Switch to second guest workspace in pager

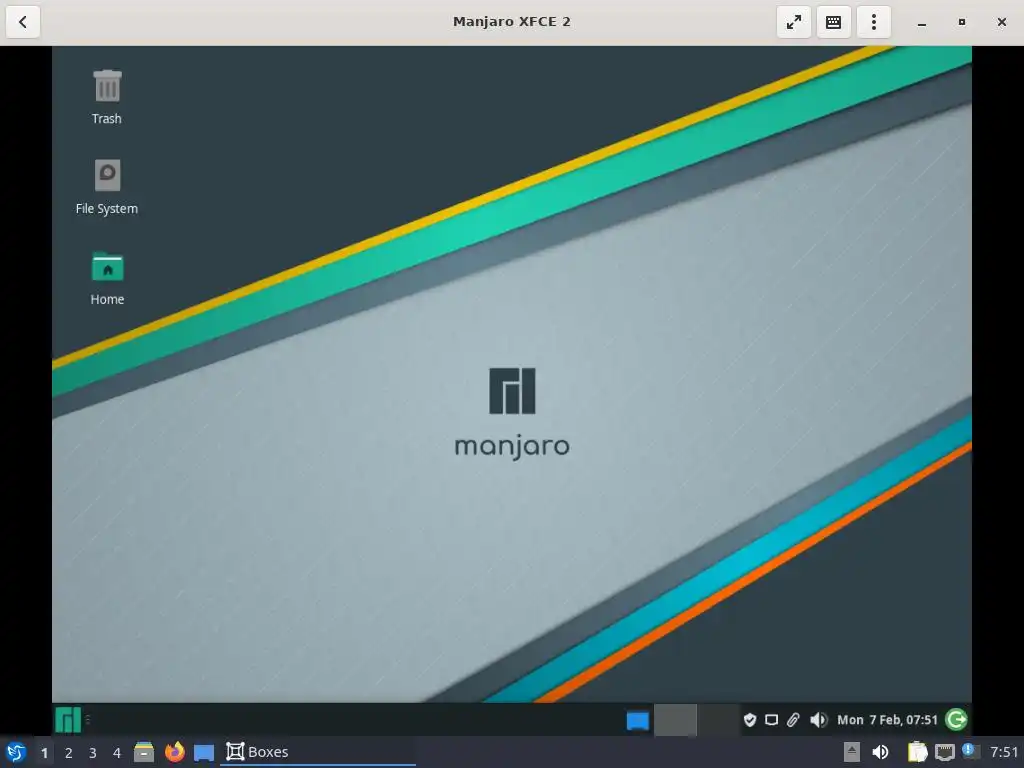point(718,720)
